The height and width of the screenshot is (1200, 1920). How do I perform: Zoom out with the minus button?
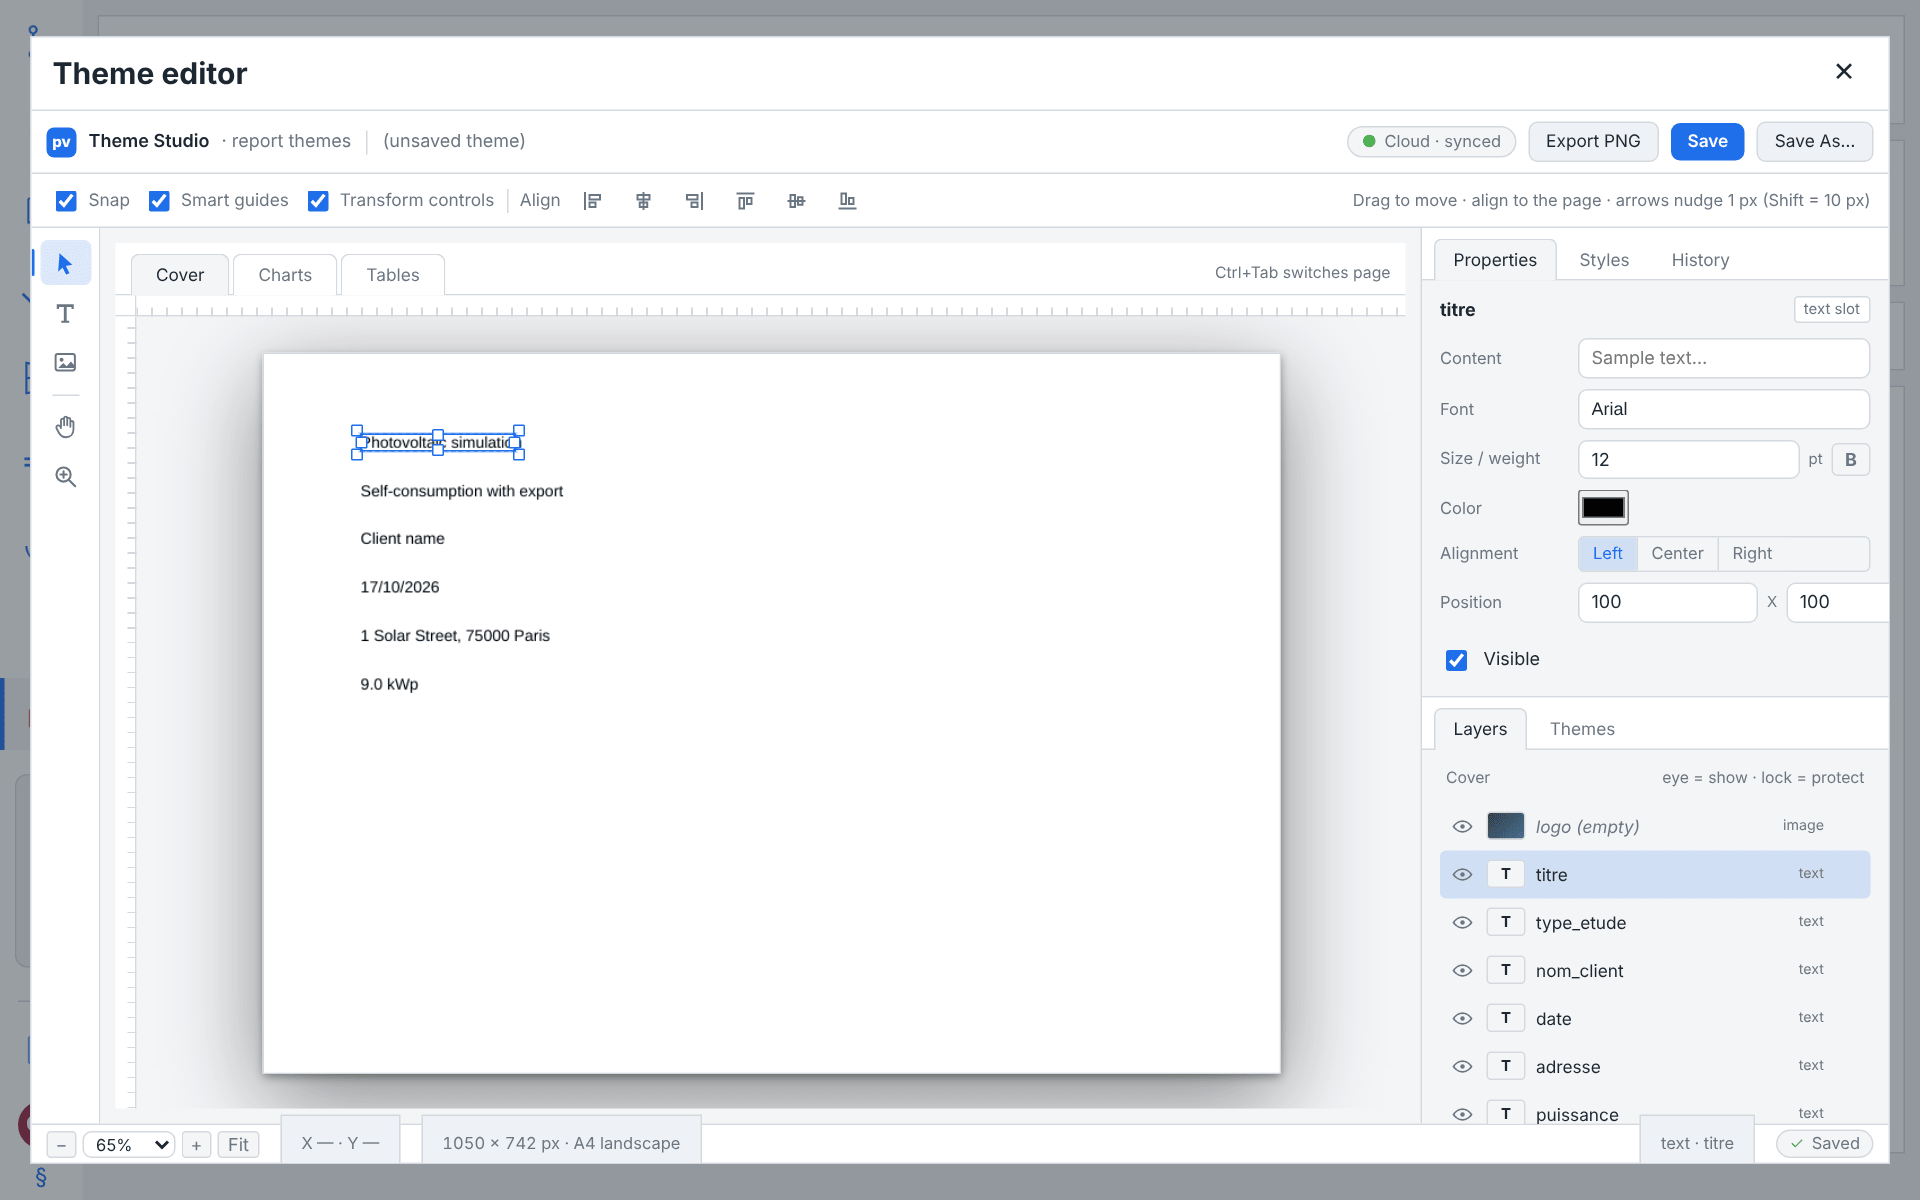[62, 1144]
